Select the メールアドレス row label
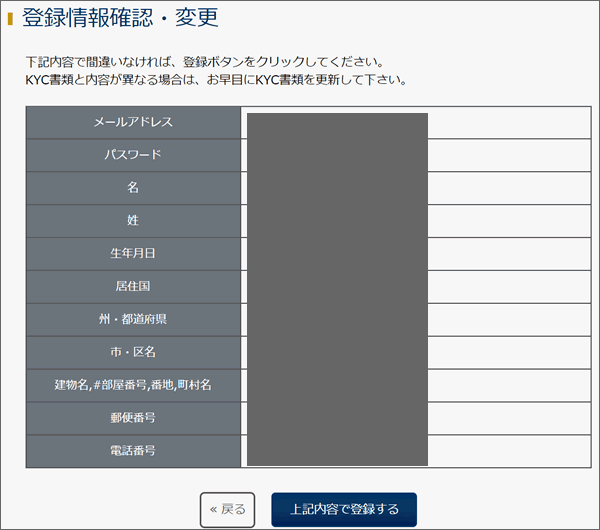600x530 pixels. [x=133, y=122]
